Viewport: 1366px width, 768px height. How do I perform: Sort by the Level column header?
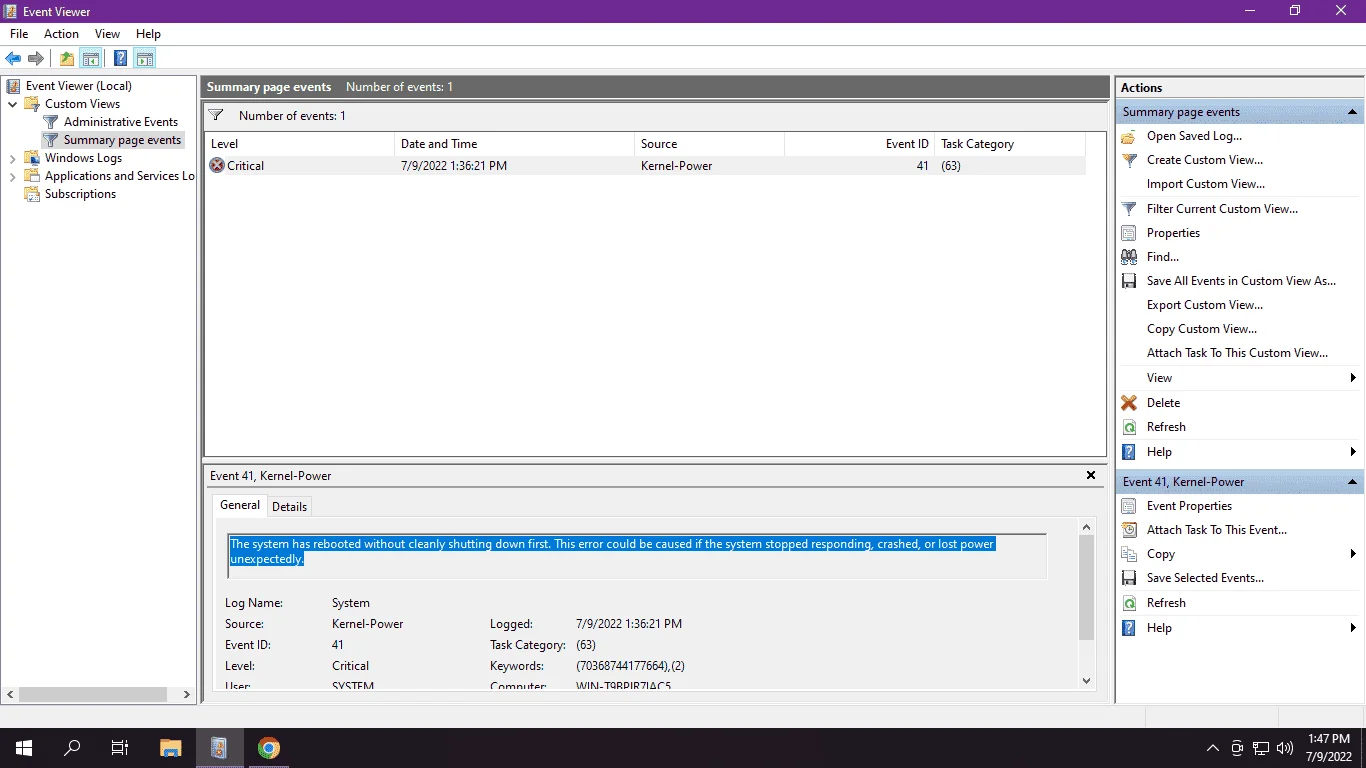tap(300, 144)
